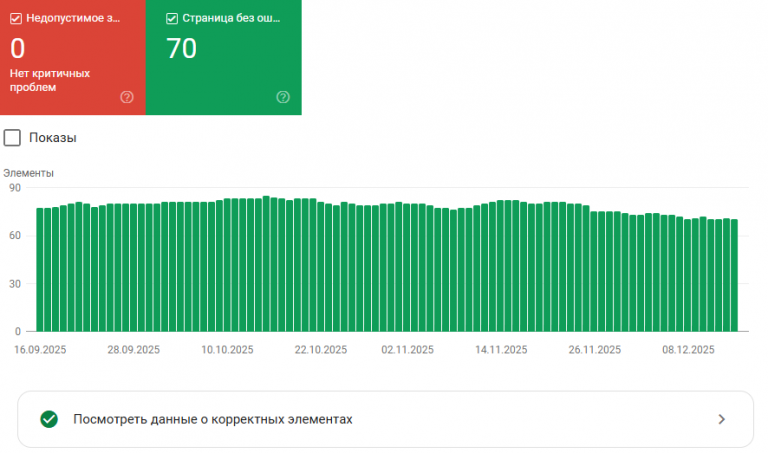Uncheck the red 'Недопустимое з...' checkbox
768x453 pixels.
tap(16, 19)
